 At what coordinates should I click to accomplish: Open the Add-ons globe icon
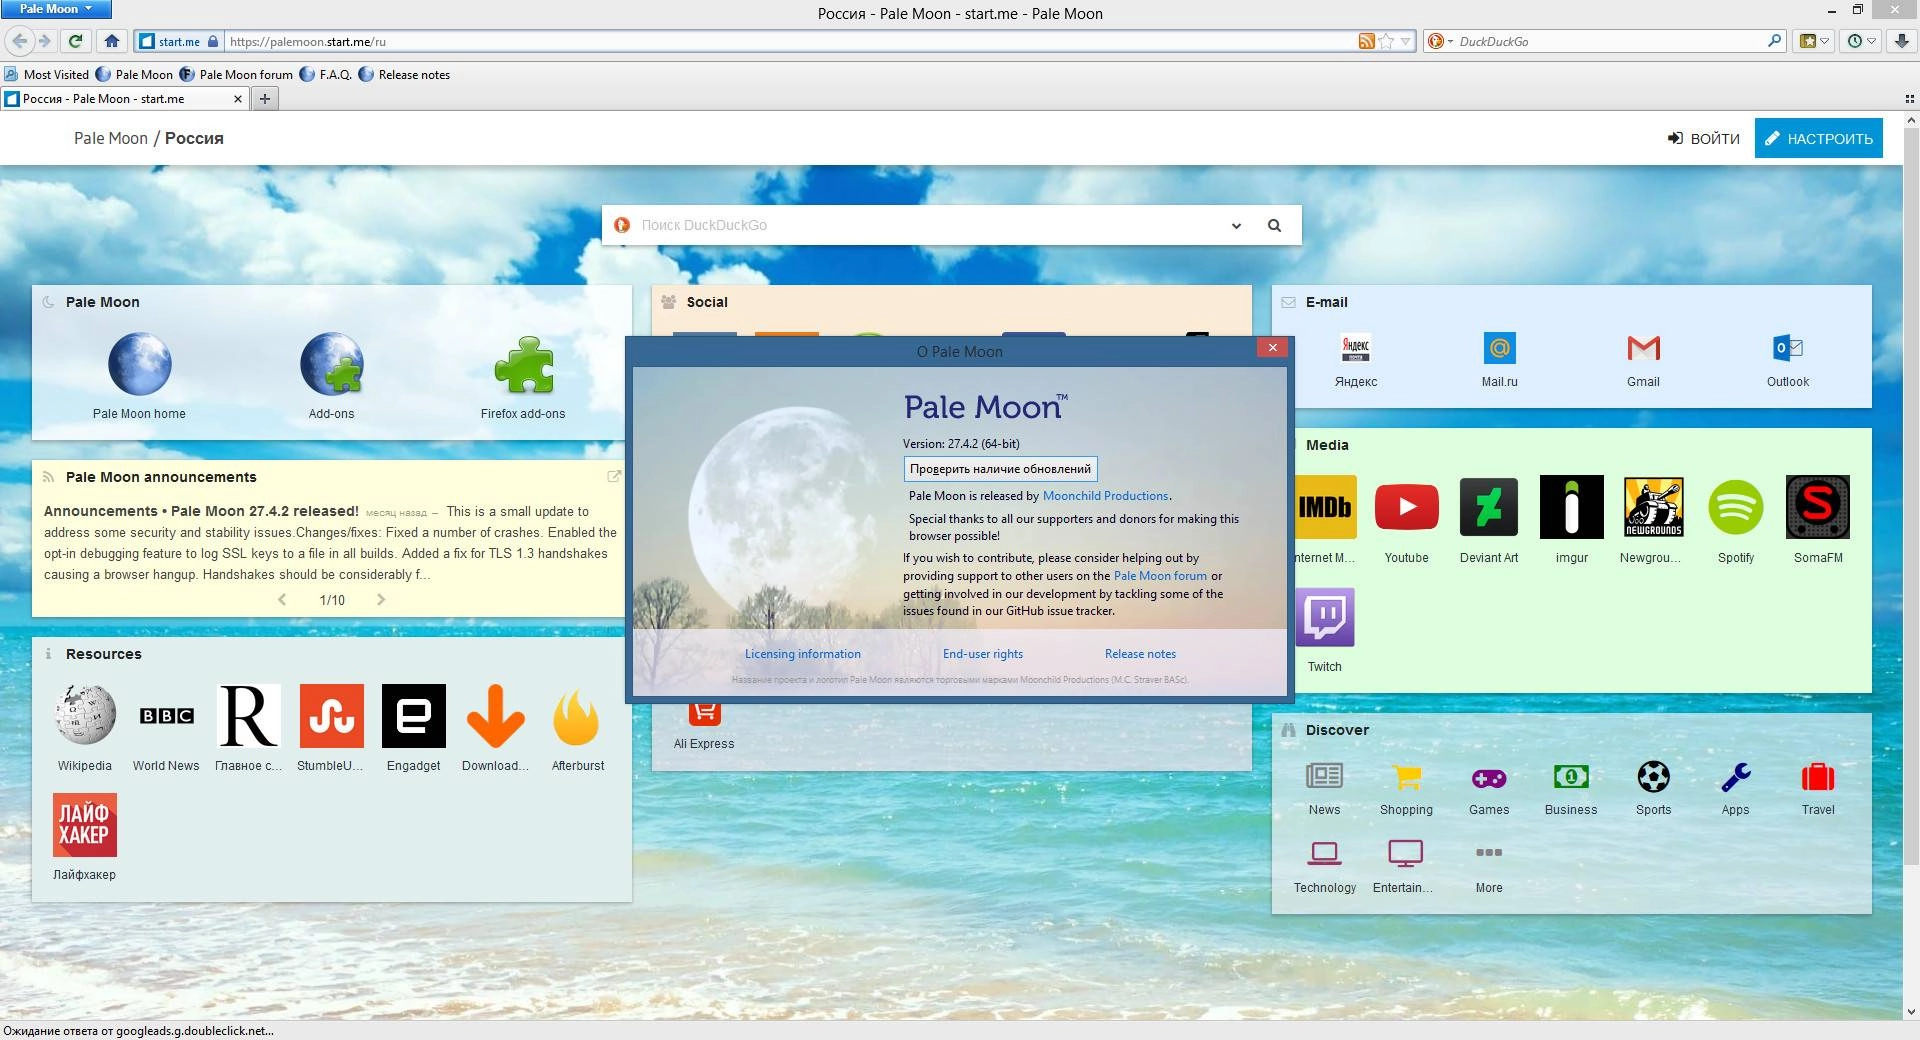click(331, 365)
